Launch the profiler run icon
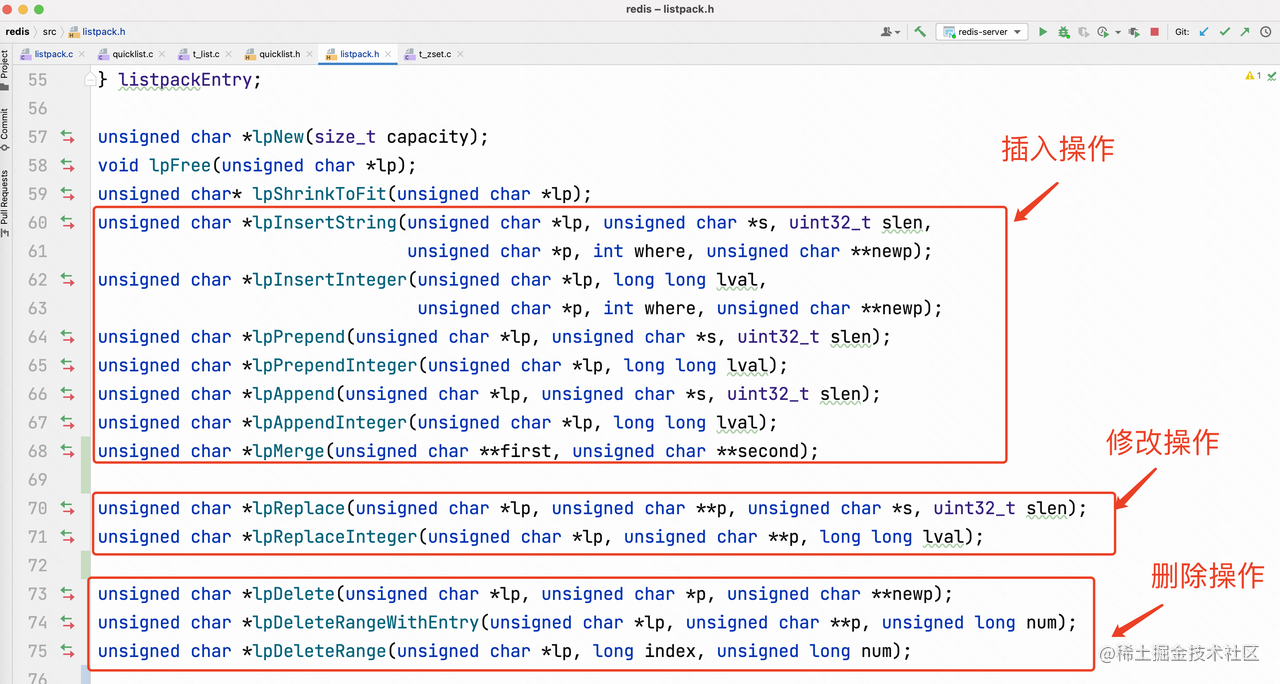Viewport: 1280px width, 684px height. pyautogui.click(x=1103, y=32)
